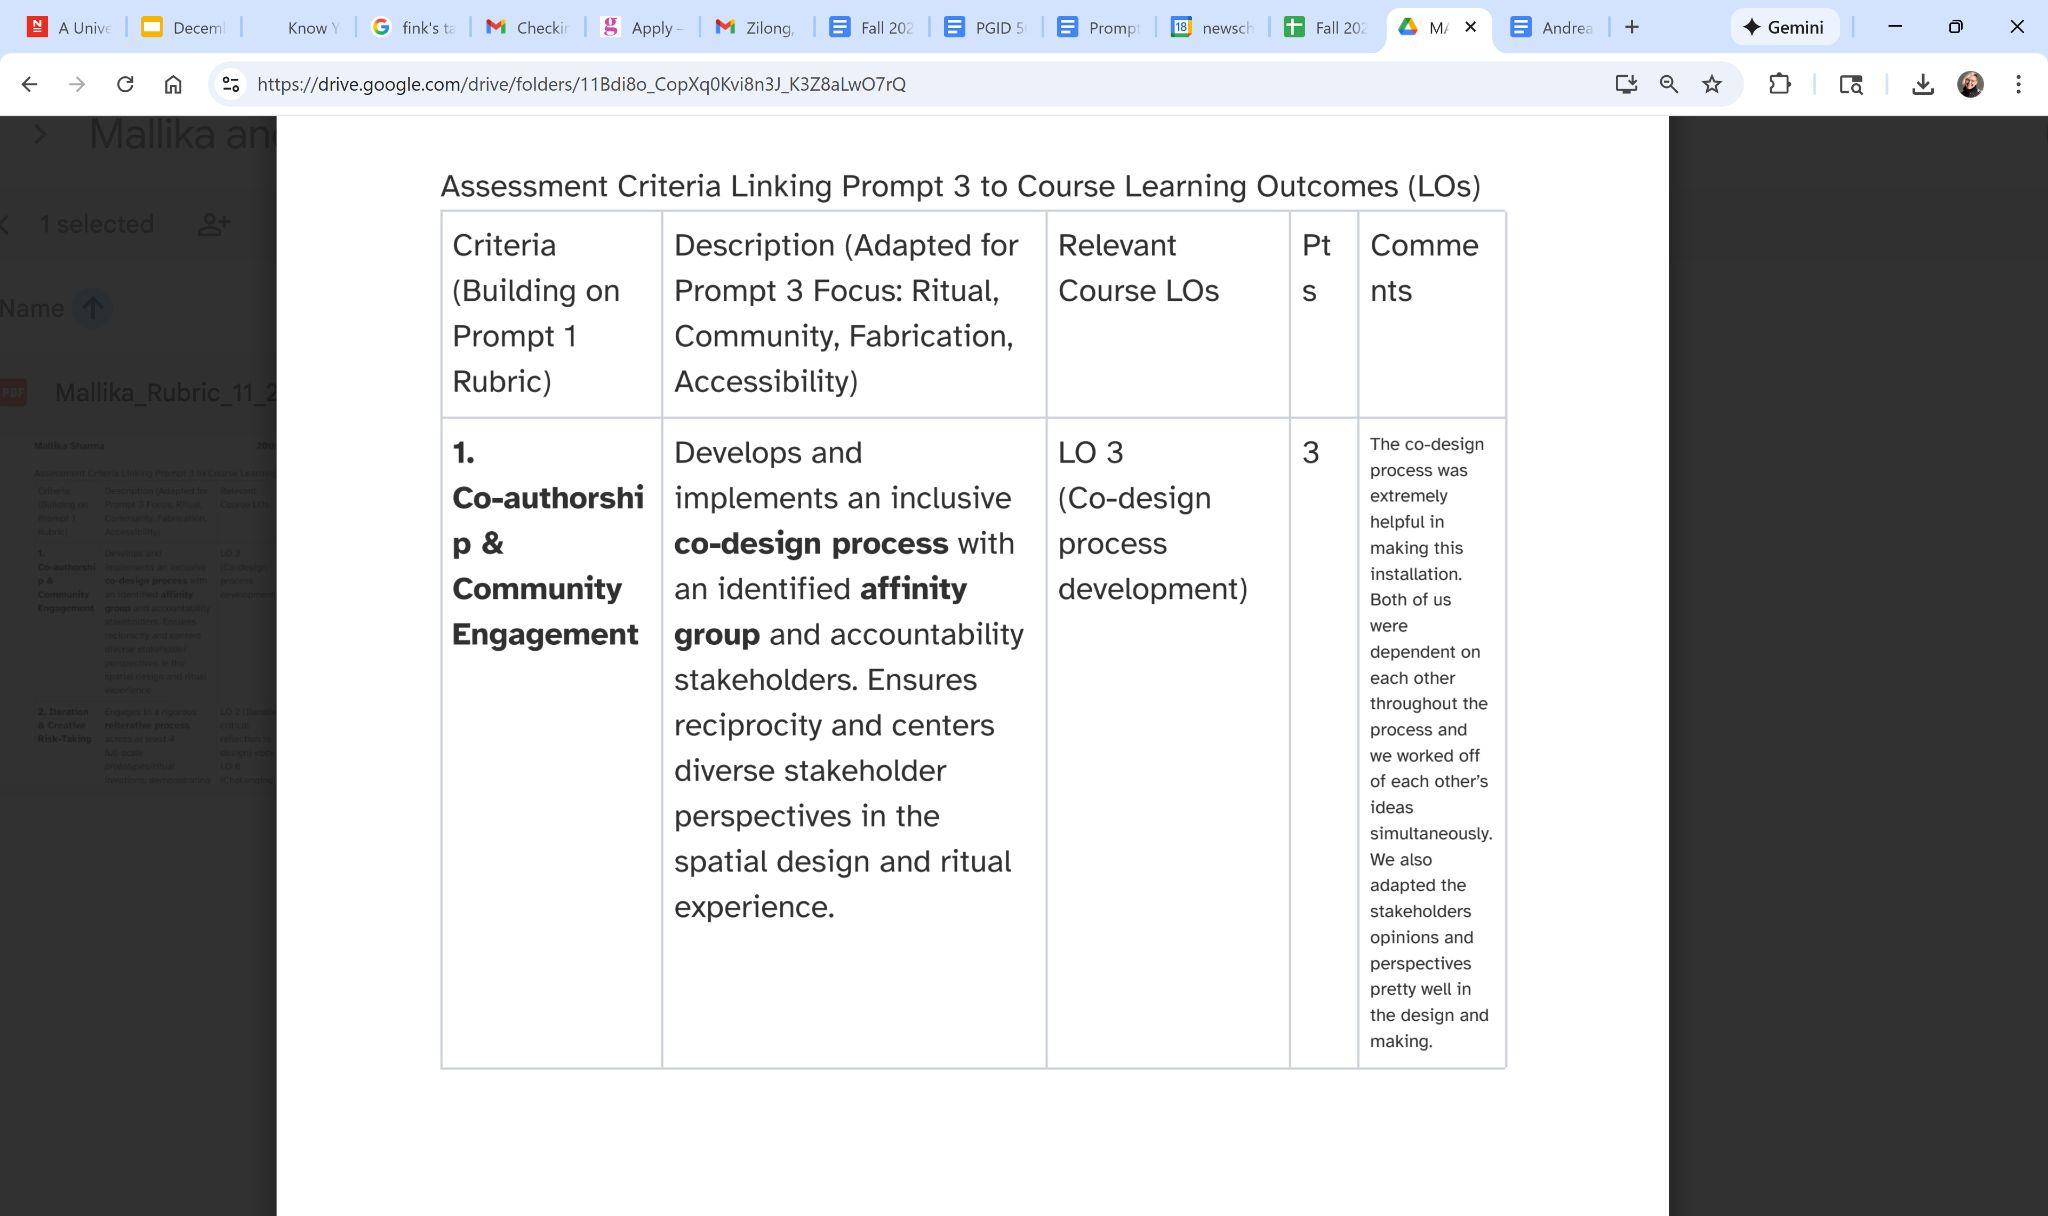Image resolution: width=2048 pixels, height=1216 pixels.
Task: Go to browser home page
Action: coord(173,84)
